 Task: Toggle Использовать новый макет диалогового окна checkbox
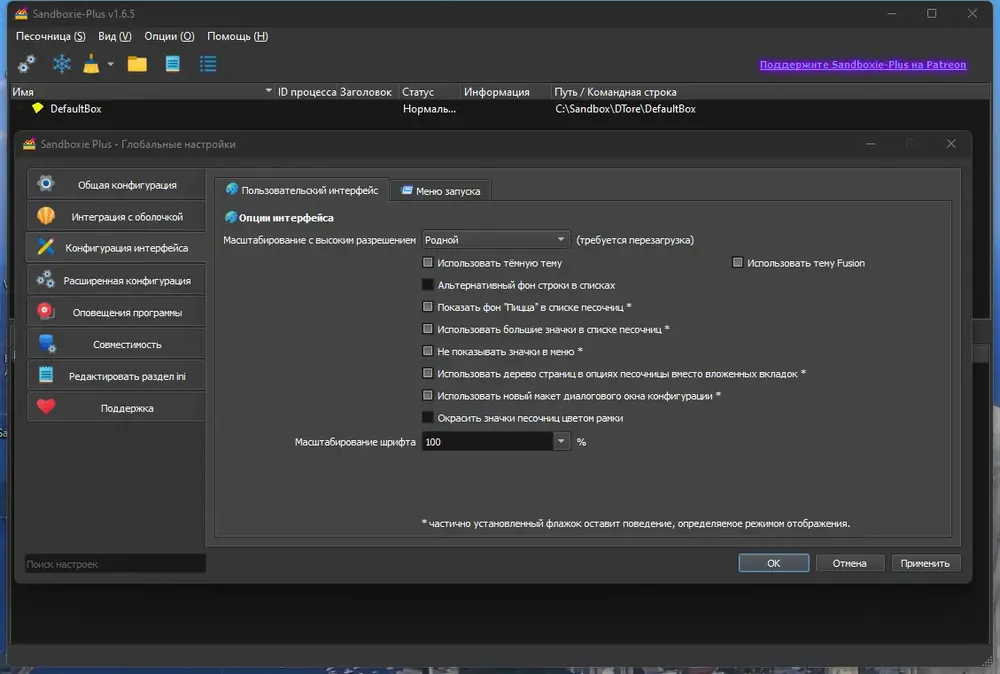pos(428,395)
